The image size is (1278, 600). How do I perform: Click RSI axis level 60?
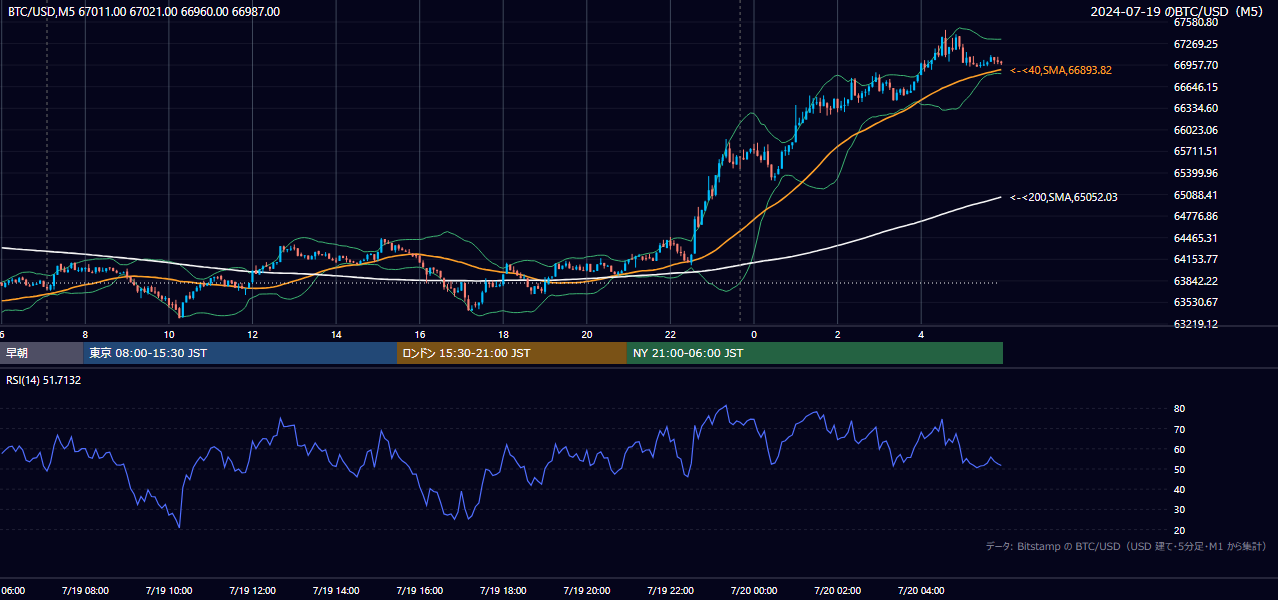1180,449
